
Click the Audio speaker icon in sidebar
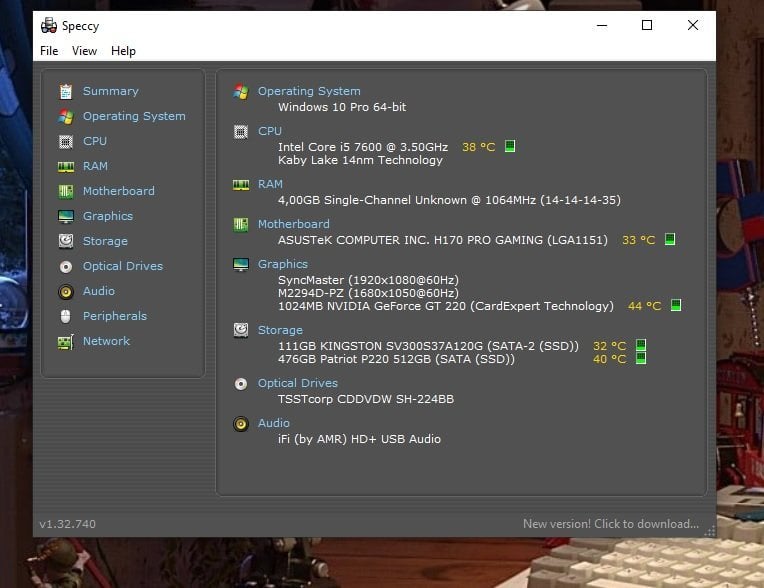coord(66,291)
